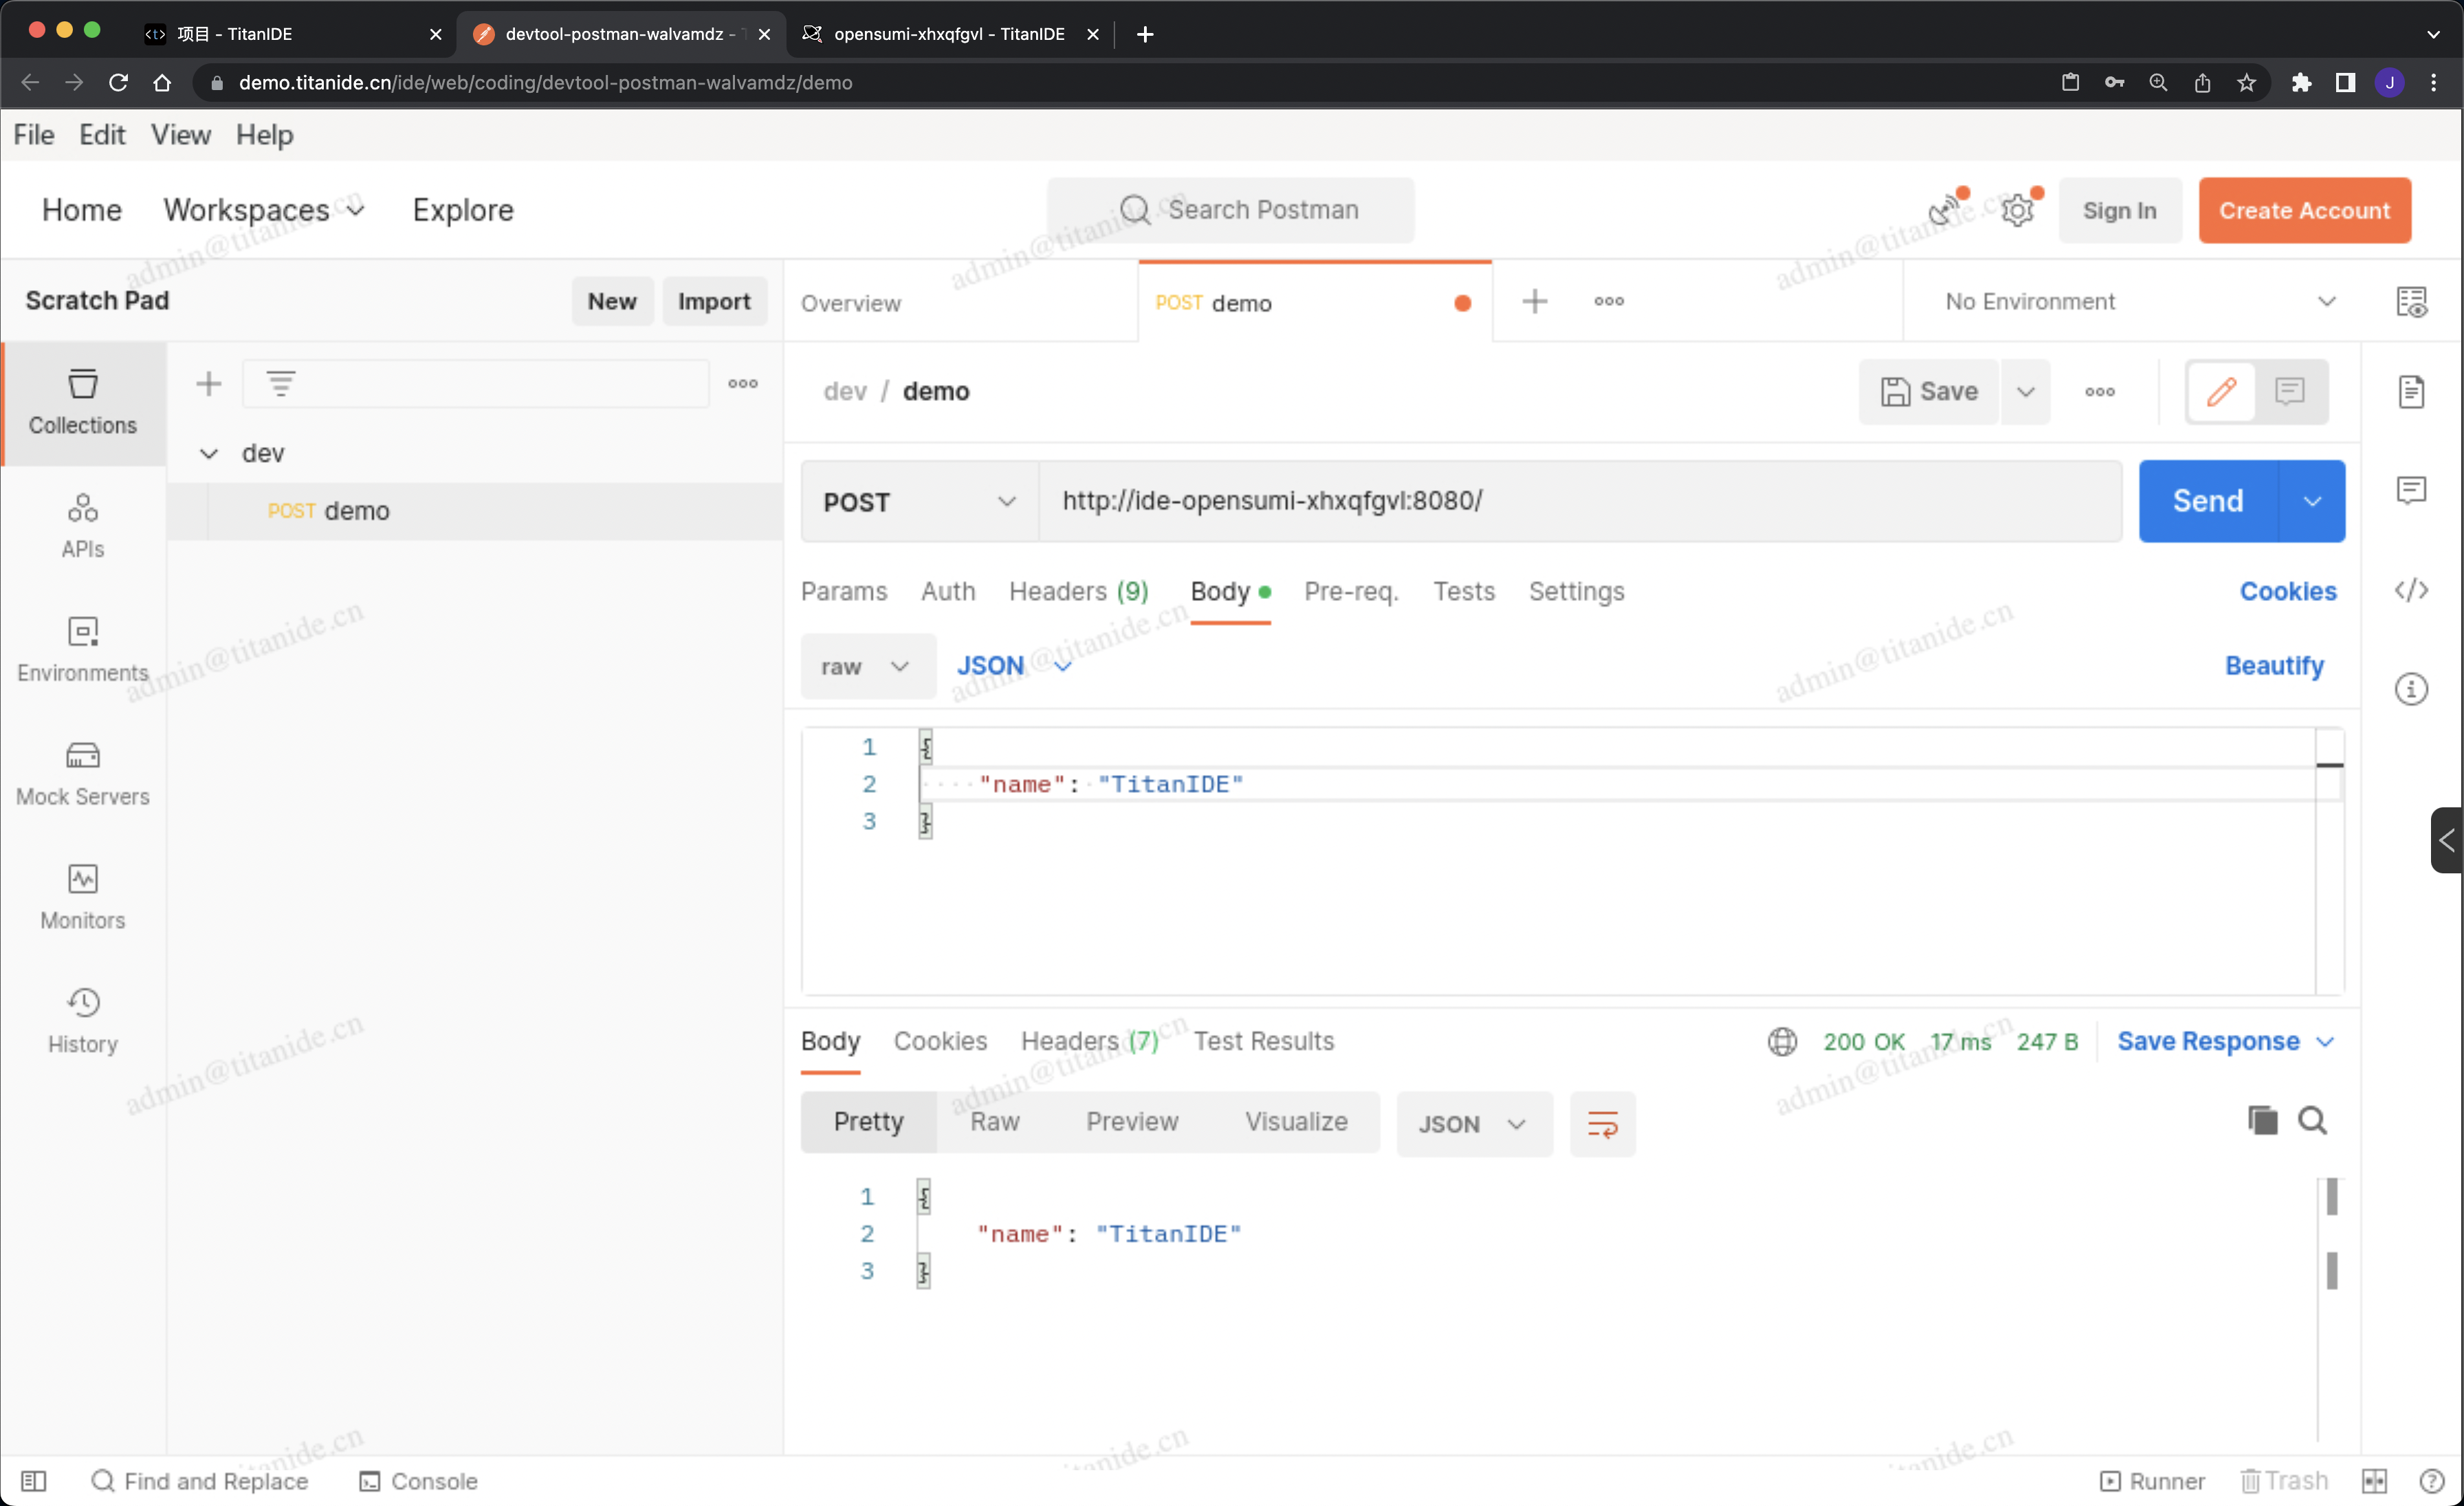Open the Monitors sidebar panel
The width and height of the screenshot is (2464, 1506).
(x=83, y=898)
